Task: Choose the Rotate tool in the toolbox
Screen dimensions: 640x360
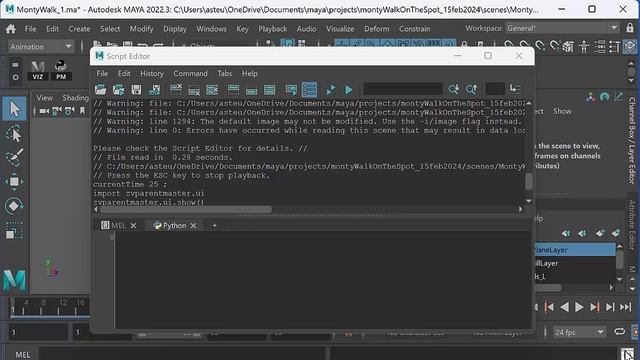Action: pyautogui.click(x=14, y=206)
